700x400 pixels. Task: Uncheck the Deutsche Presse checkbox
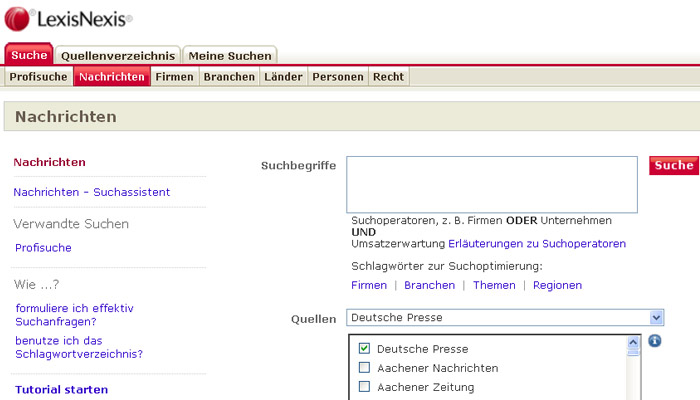pyautogui.click(x=365, y=349)
